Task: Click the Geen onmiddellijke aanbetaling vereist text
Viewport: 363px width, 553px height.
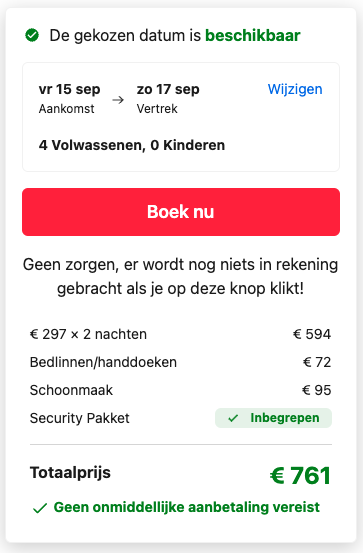Action: click(187, 507)
